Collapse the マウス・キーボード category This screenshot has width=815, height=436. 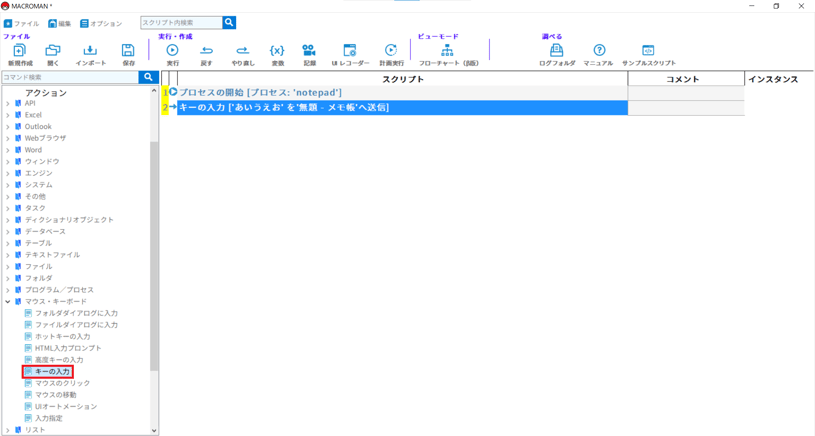point(7,301)
